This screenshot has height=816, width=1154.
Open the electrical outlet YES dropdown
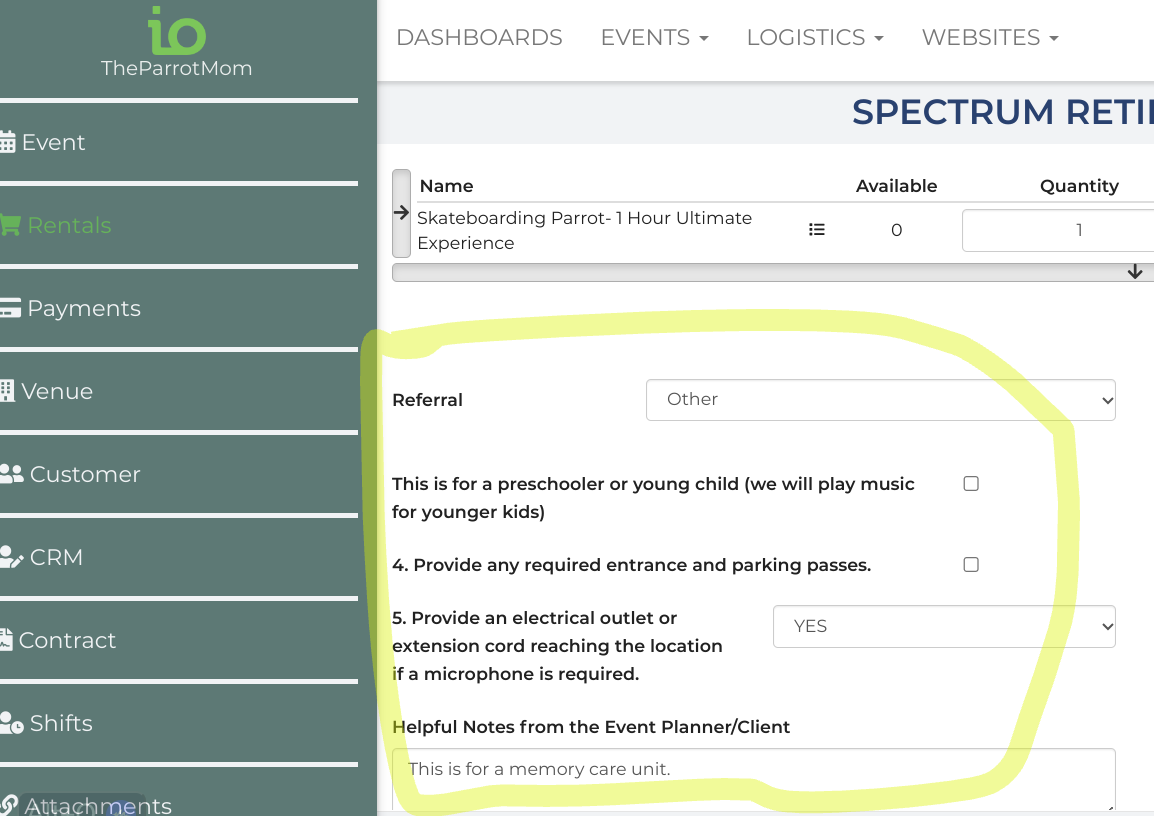tap(943, 627)
